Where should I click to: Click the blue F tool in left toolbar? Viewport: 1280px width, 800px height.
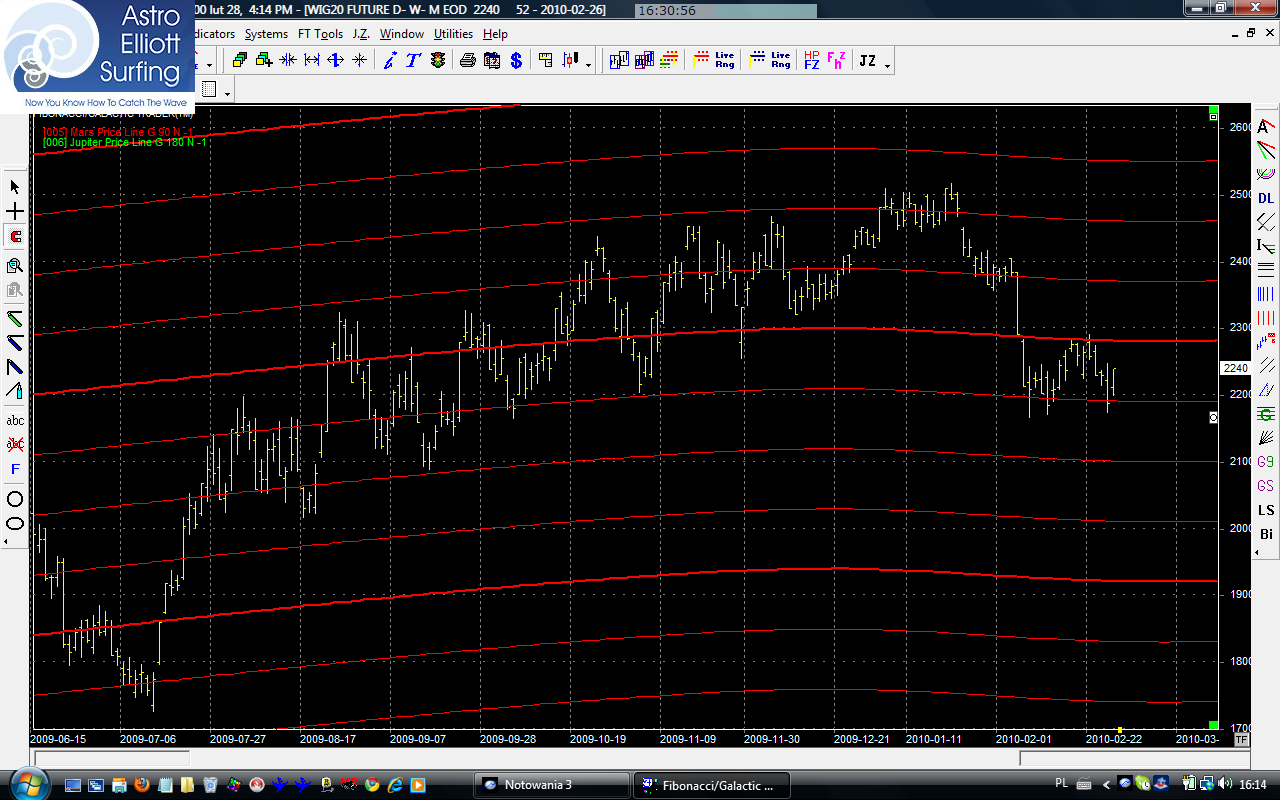[x=15, y=469]
